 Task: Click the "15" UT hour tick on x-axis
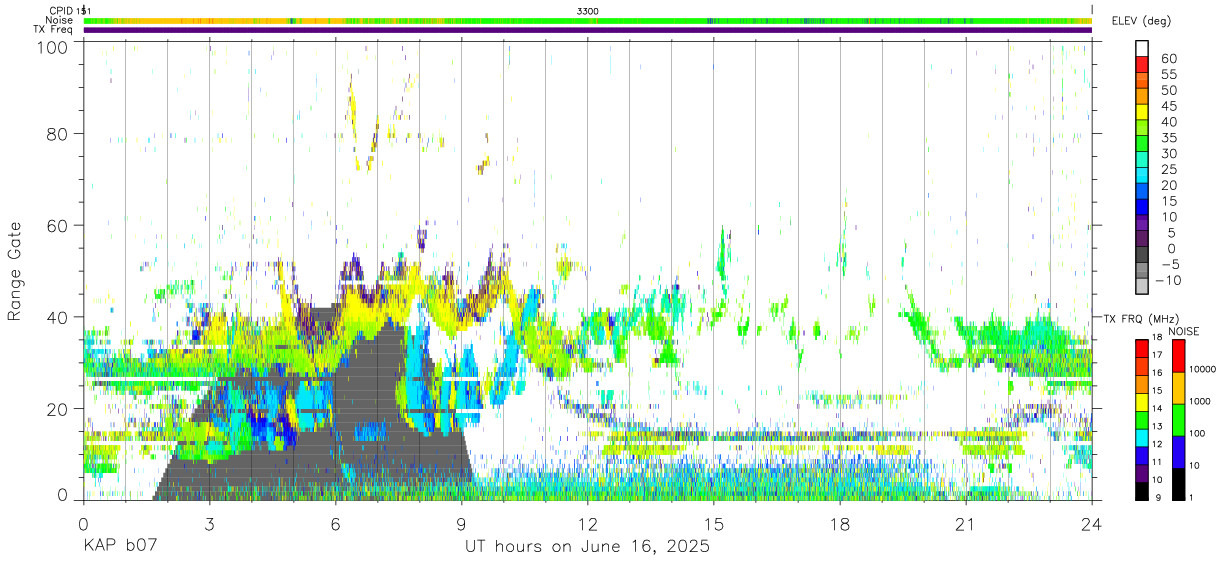click(x=714, y=523)
